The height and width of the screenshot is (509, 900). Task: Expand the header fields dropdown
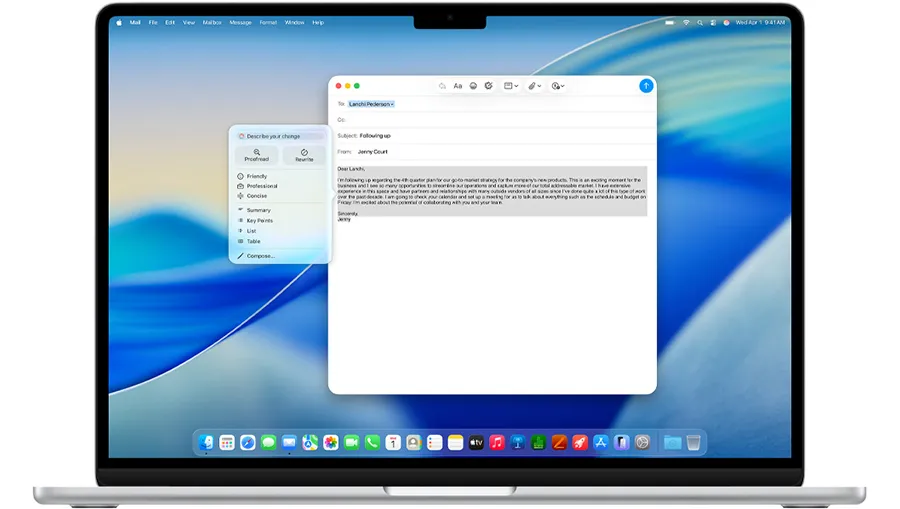tap(511, 86)
